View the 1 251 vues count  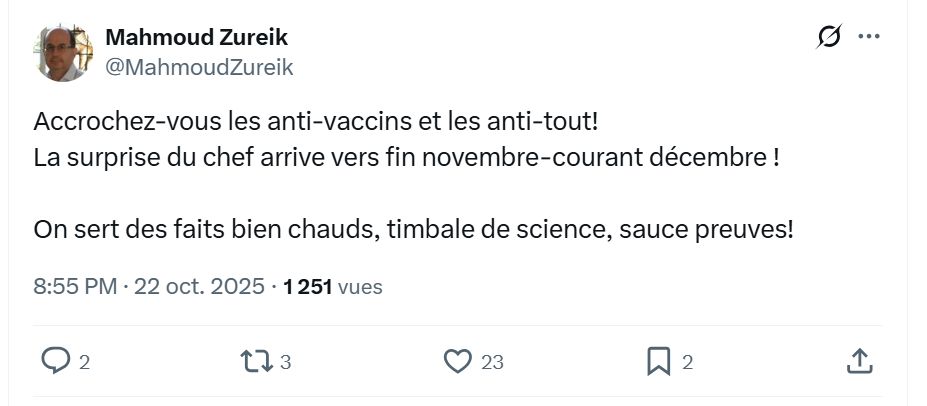coord(332,287)
